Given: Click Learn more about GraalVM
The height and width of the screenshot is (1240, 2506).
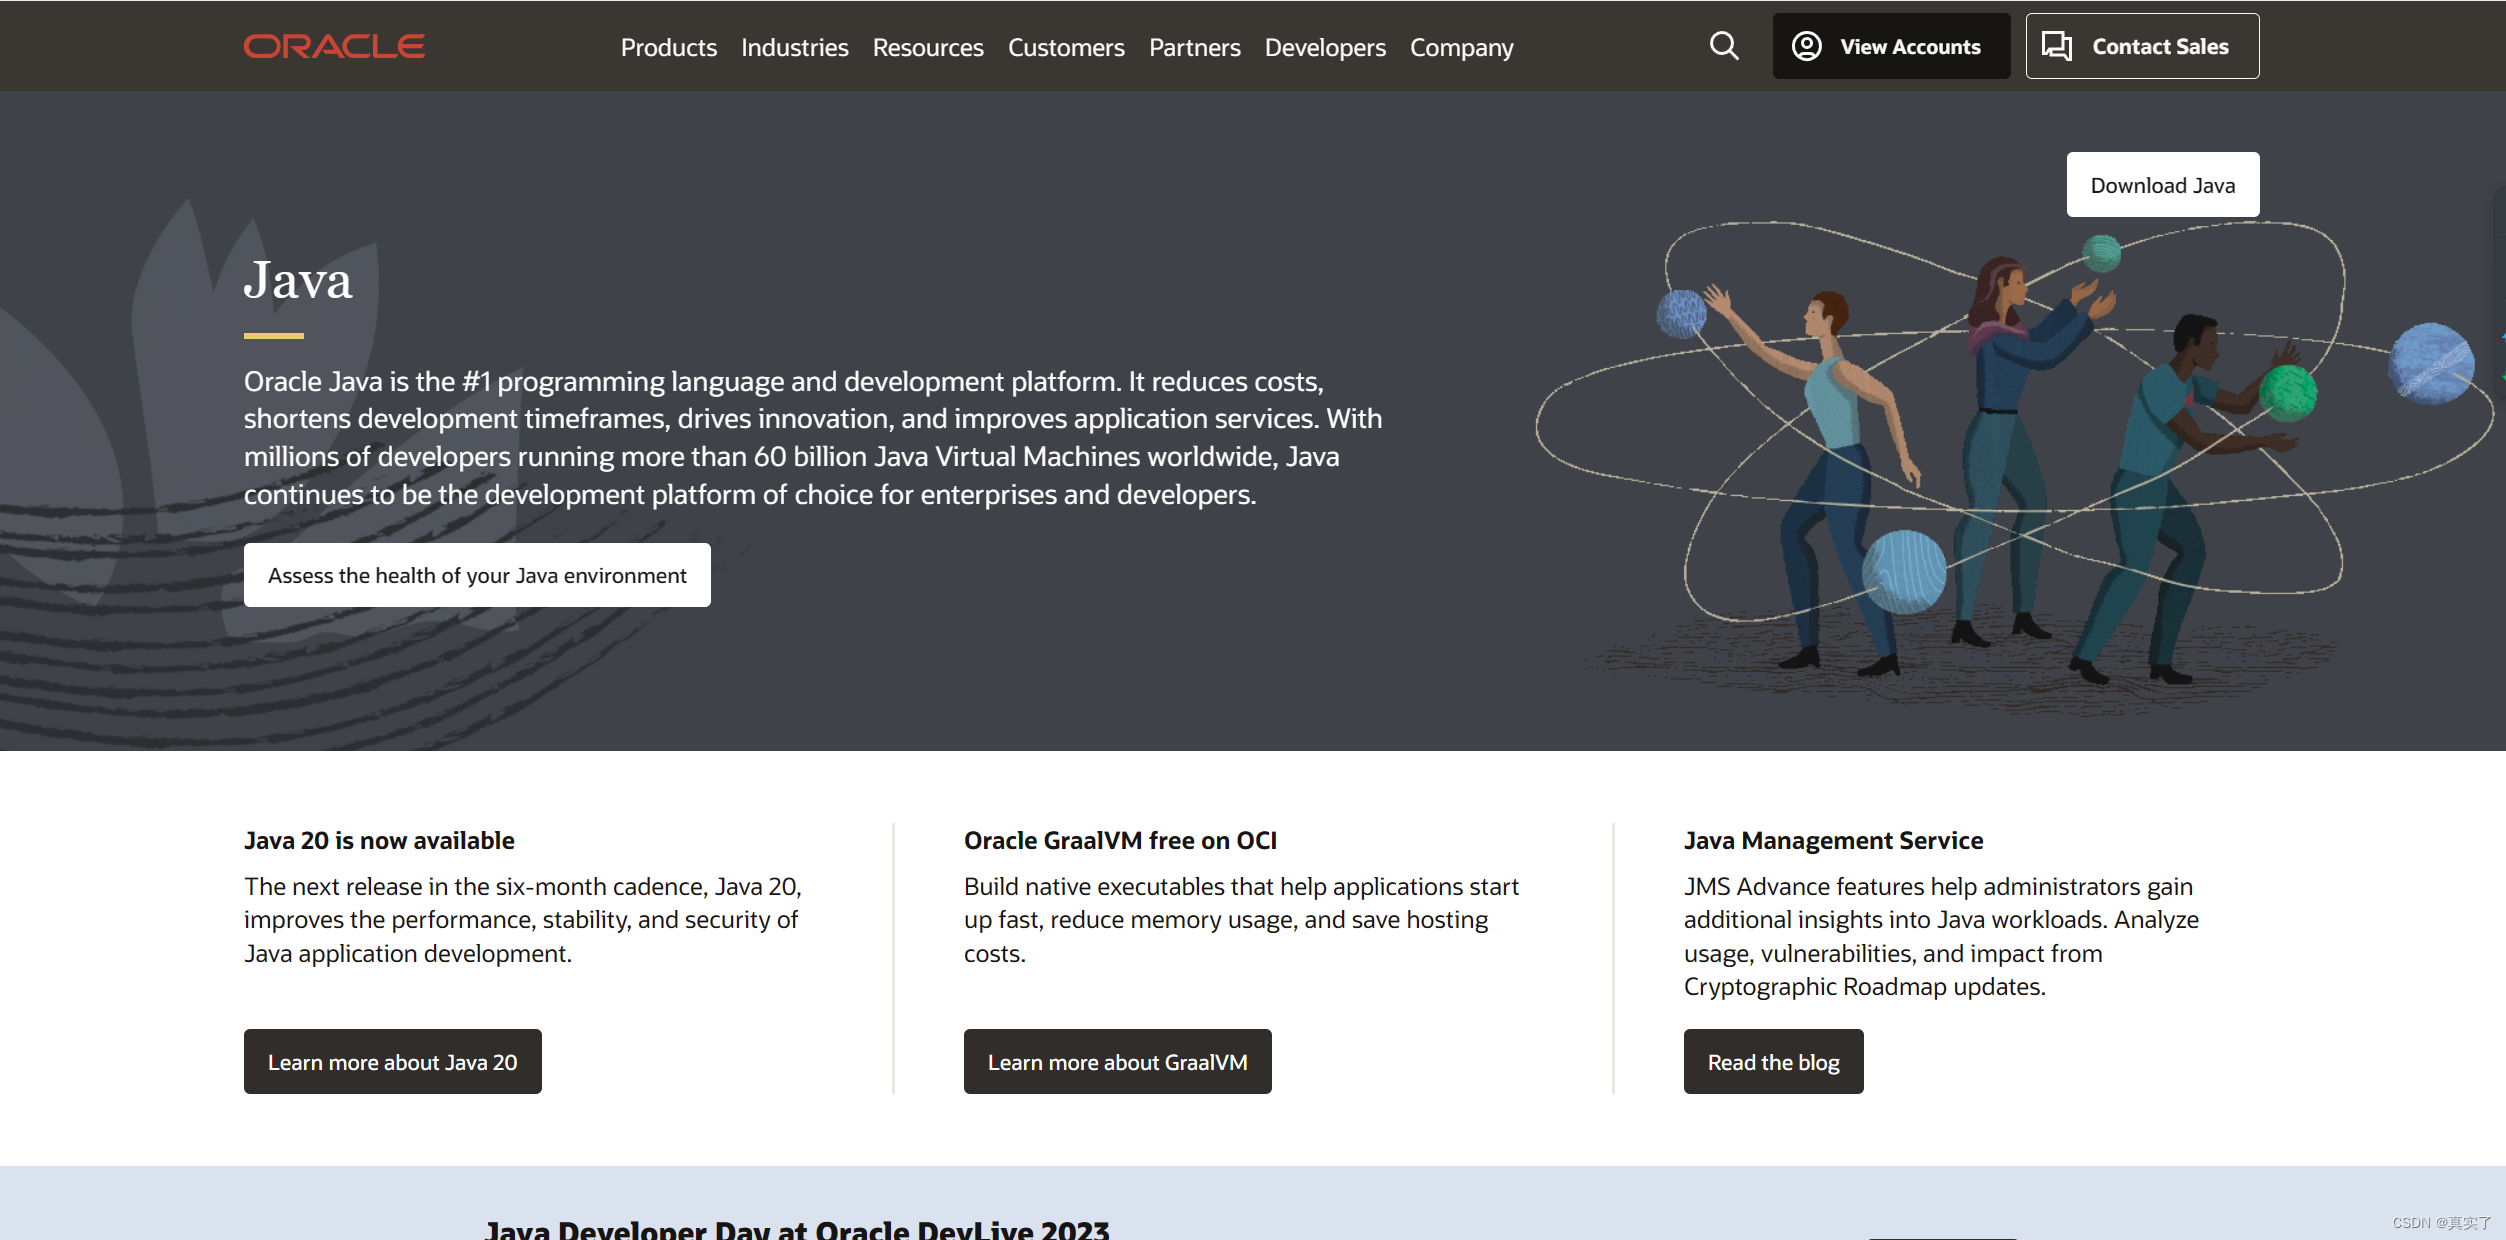Looking at the screenshot, I should [x=1117, y=1062].
